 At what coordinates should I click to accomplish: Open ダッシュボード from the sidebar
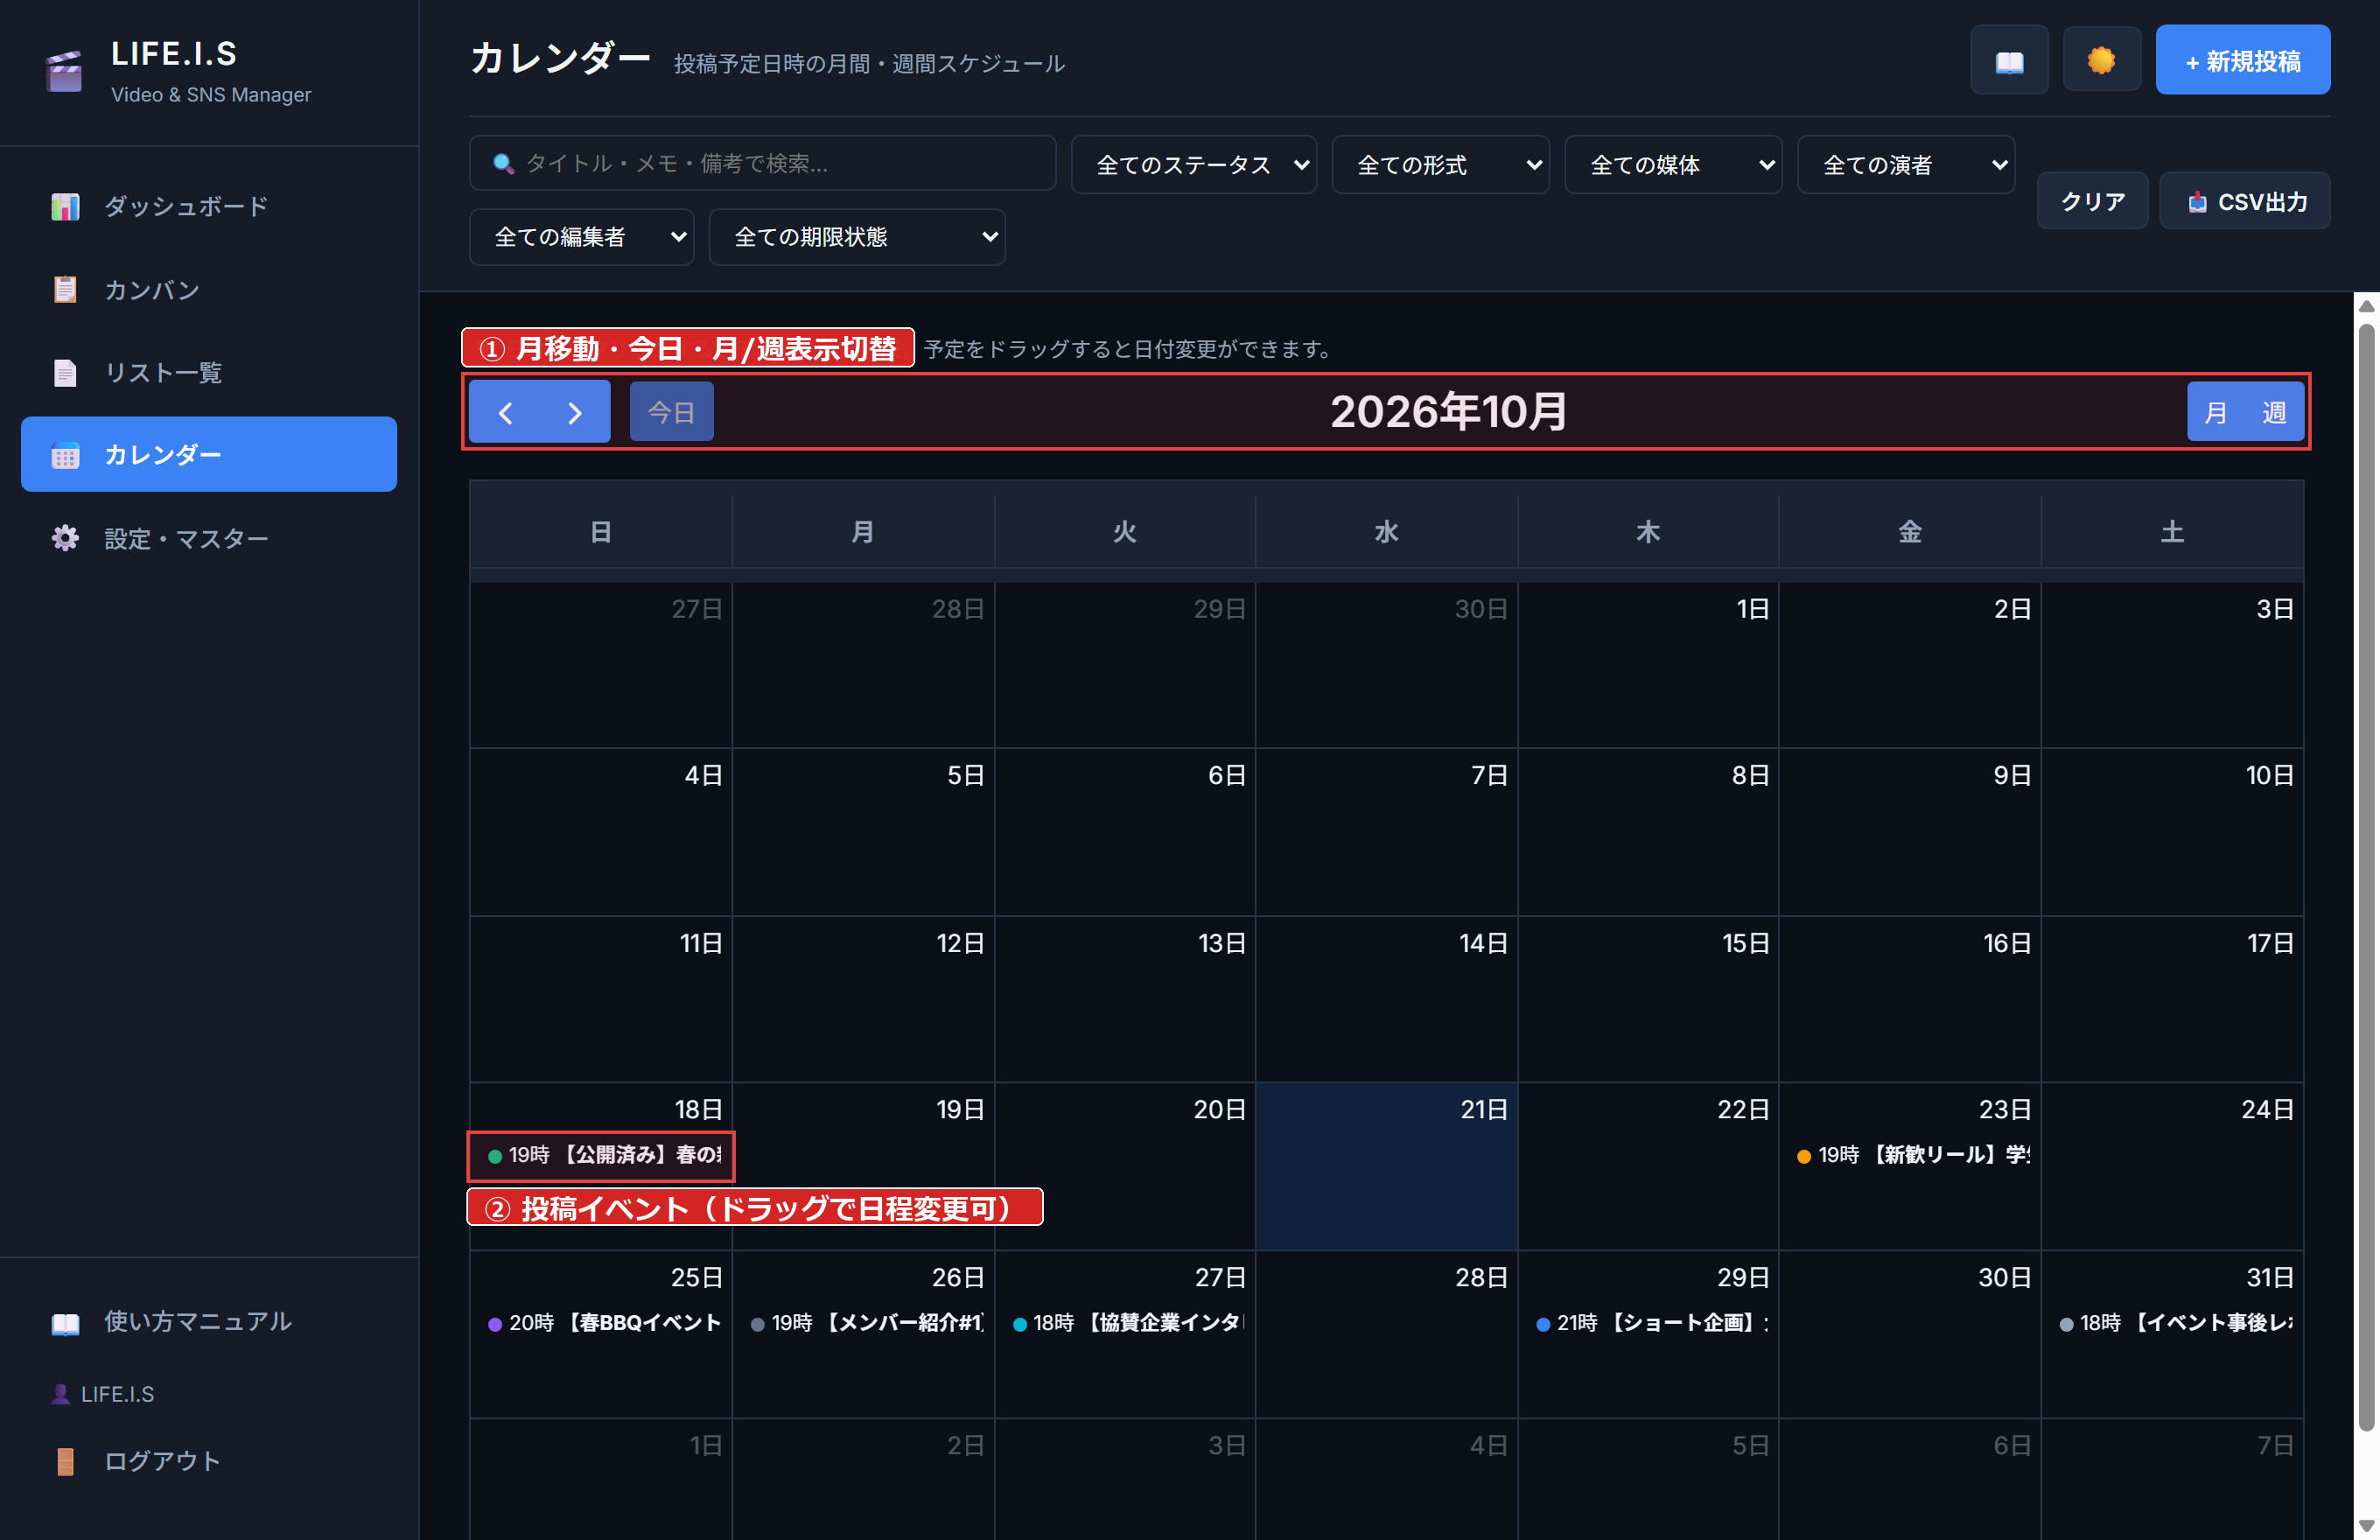click(x=209, y=207)
